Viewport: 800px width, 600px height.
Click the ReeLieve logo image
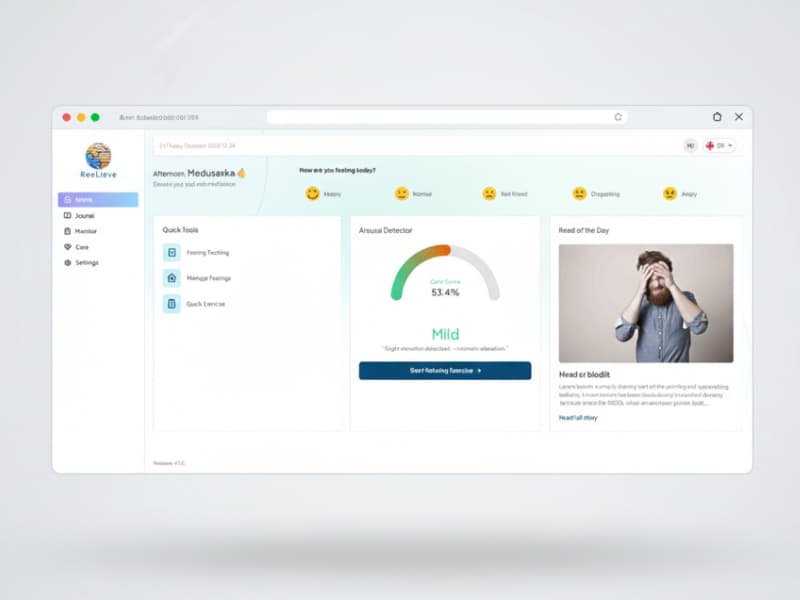(x=98, y=155)
